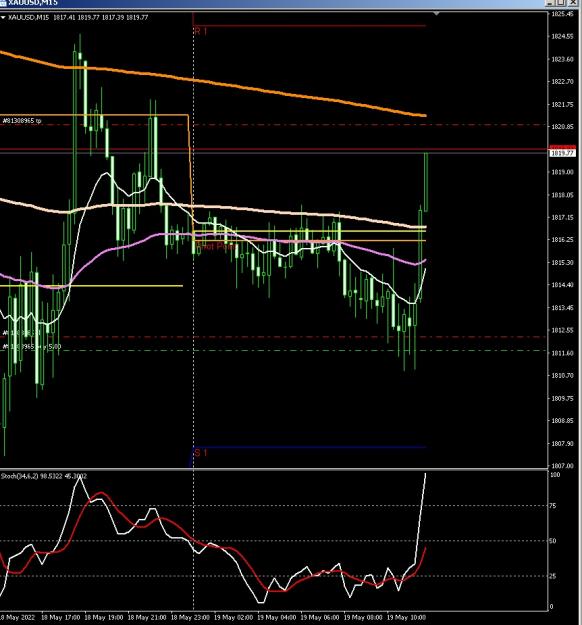The height and width of the screenshot is (625, 582).
Task: Click the 1811.60 price scale value
Action: 562,353
